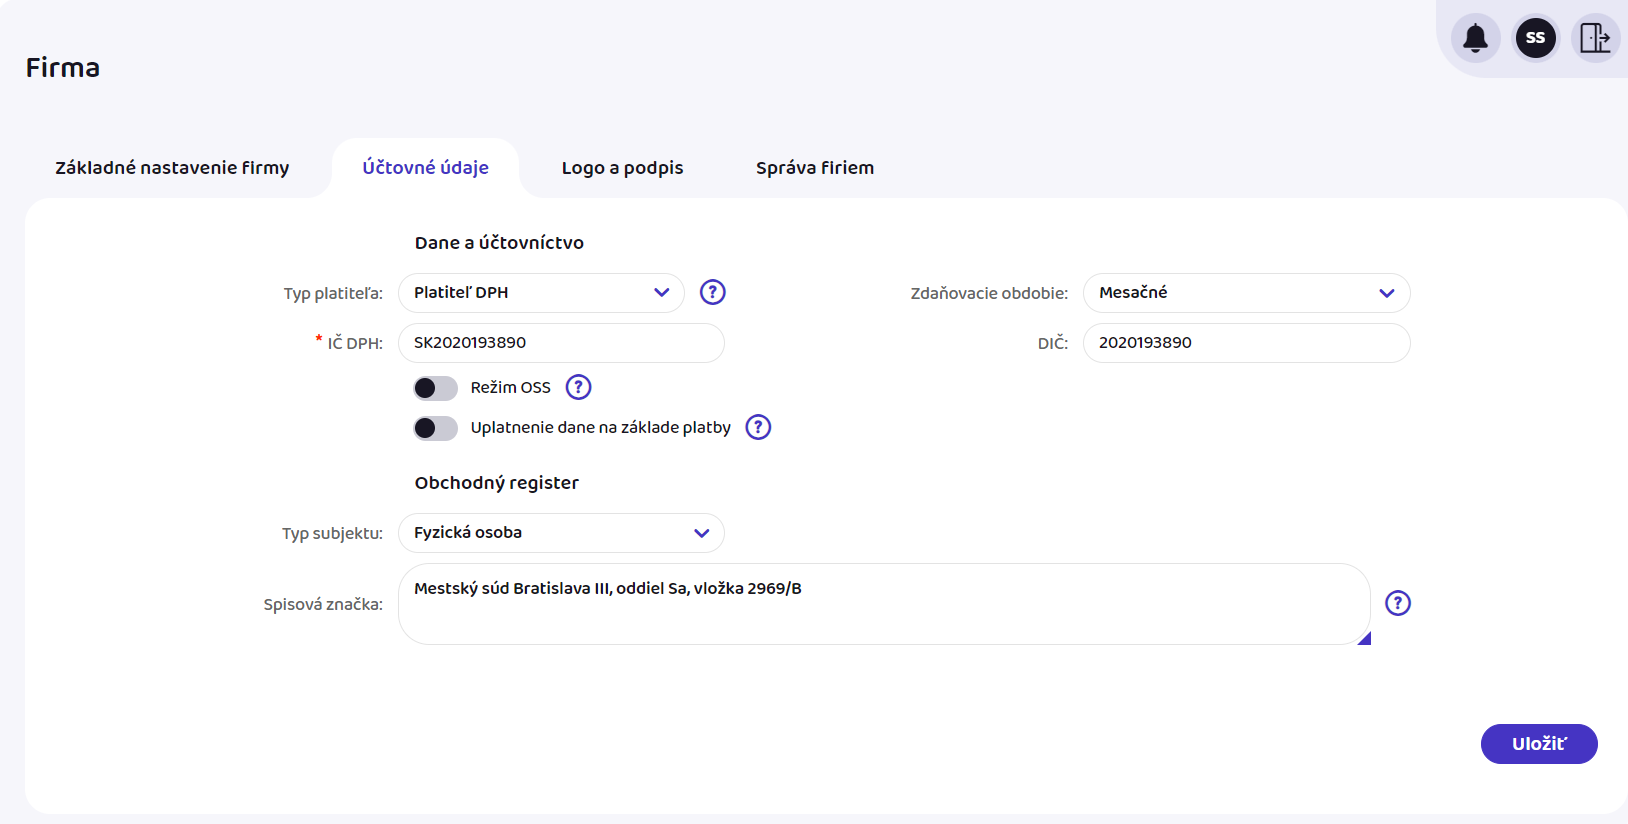Viewport: 1628px width, 824px height.
Task: Enable the Režim OSS switch
Action: pyautogui.click(x=436, y=388)
